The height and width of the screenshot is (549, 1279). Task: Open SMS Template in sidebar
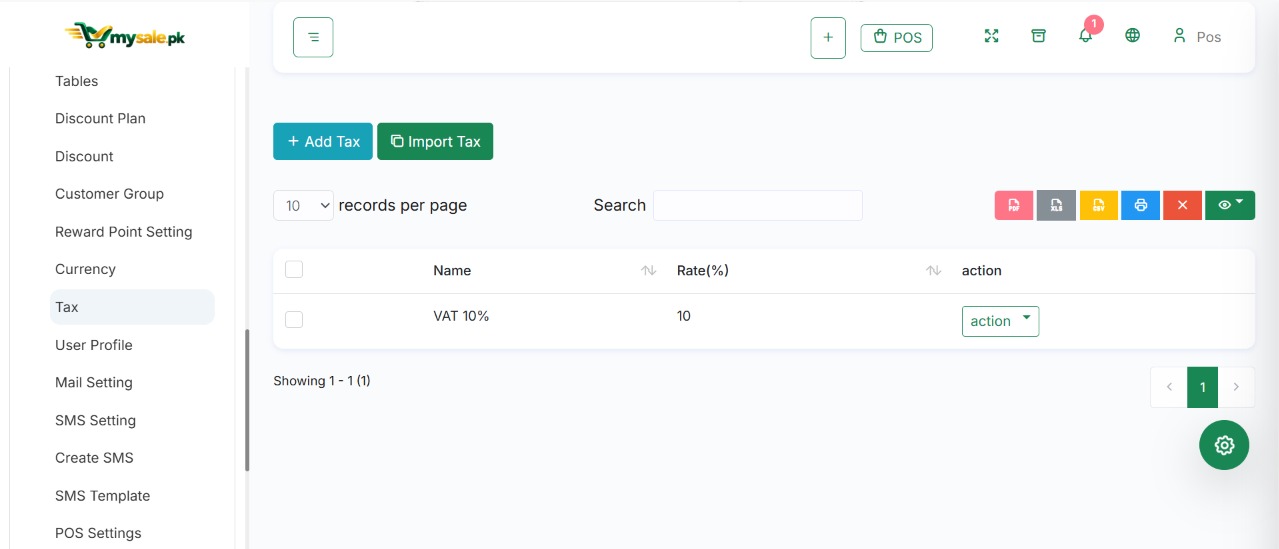click(102, 496)
